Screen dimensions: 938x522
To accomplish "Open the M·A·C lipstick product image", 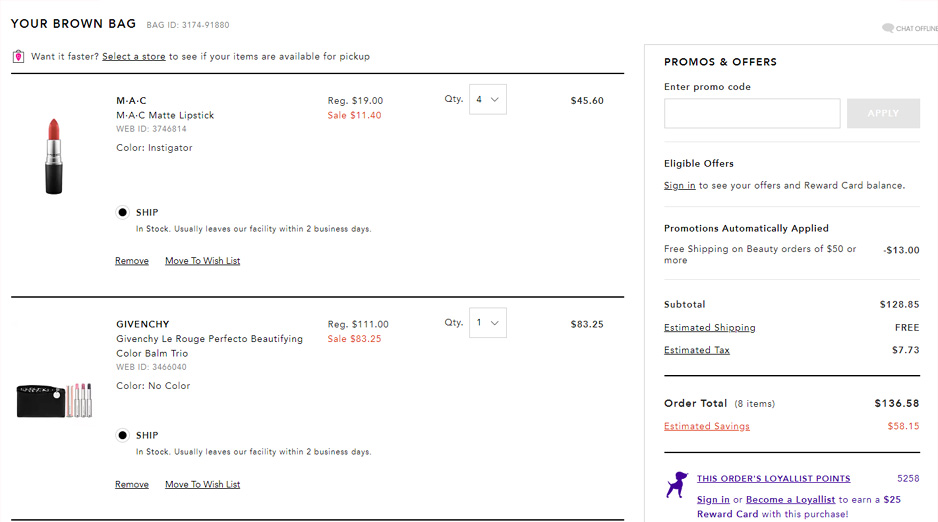I will (54, 156).
